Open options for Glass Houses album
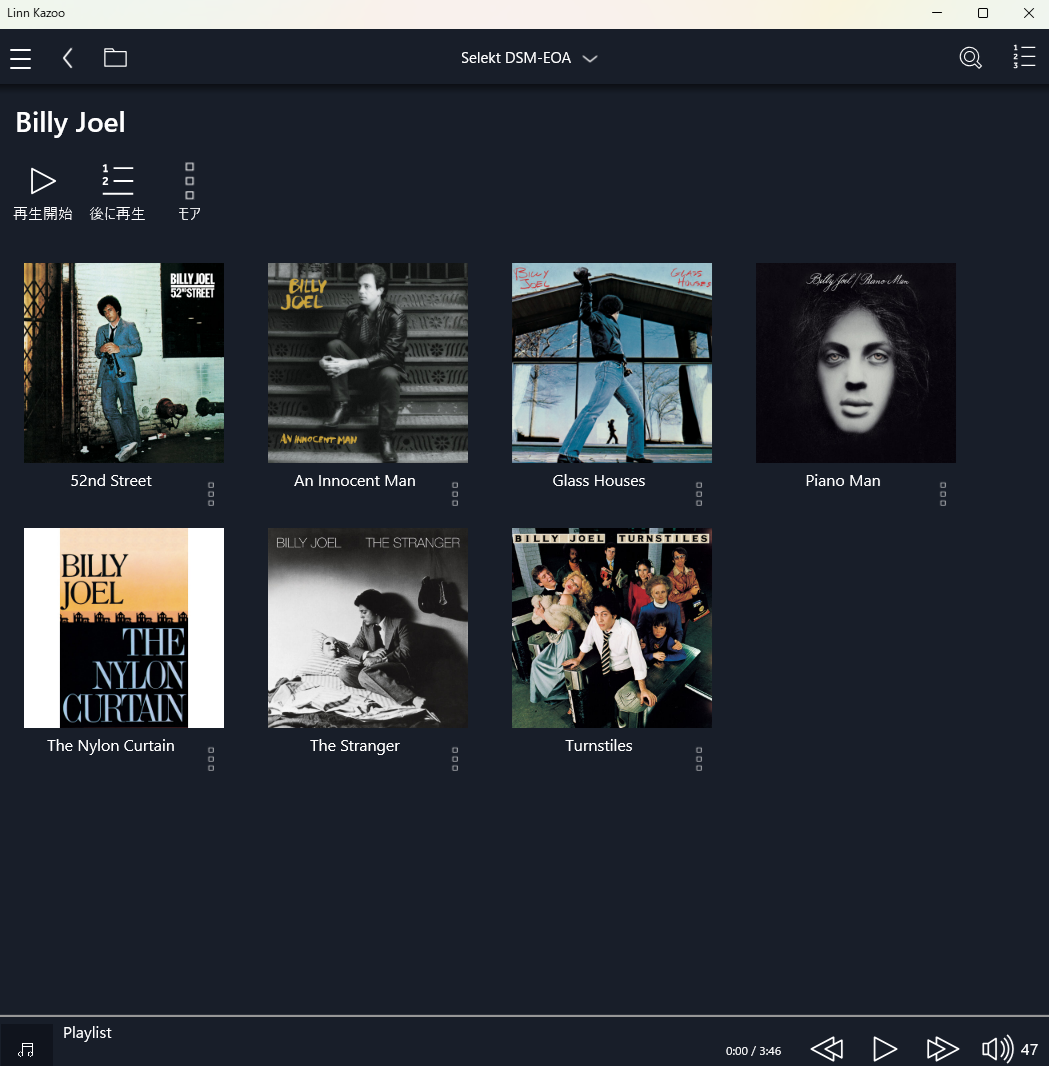Viewport: 1049px width, 1066px height. point(699,494)
